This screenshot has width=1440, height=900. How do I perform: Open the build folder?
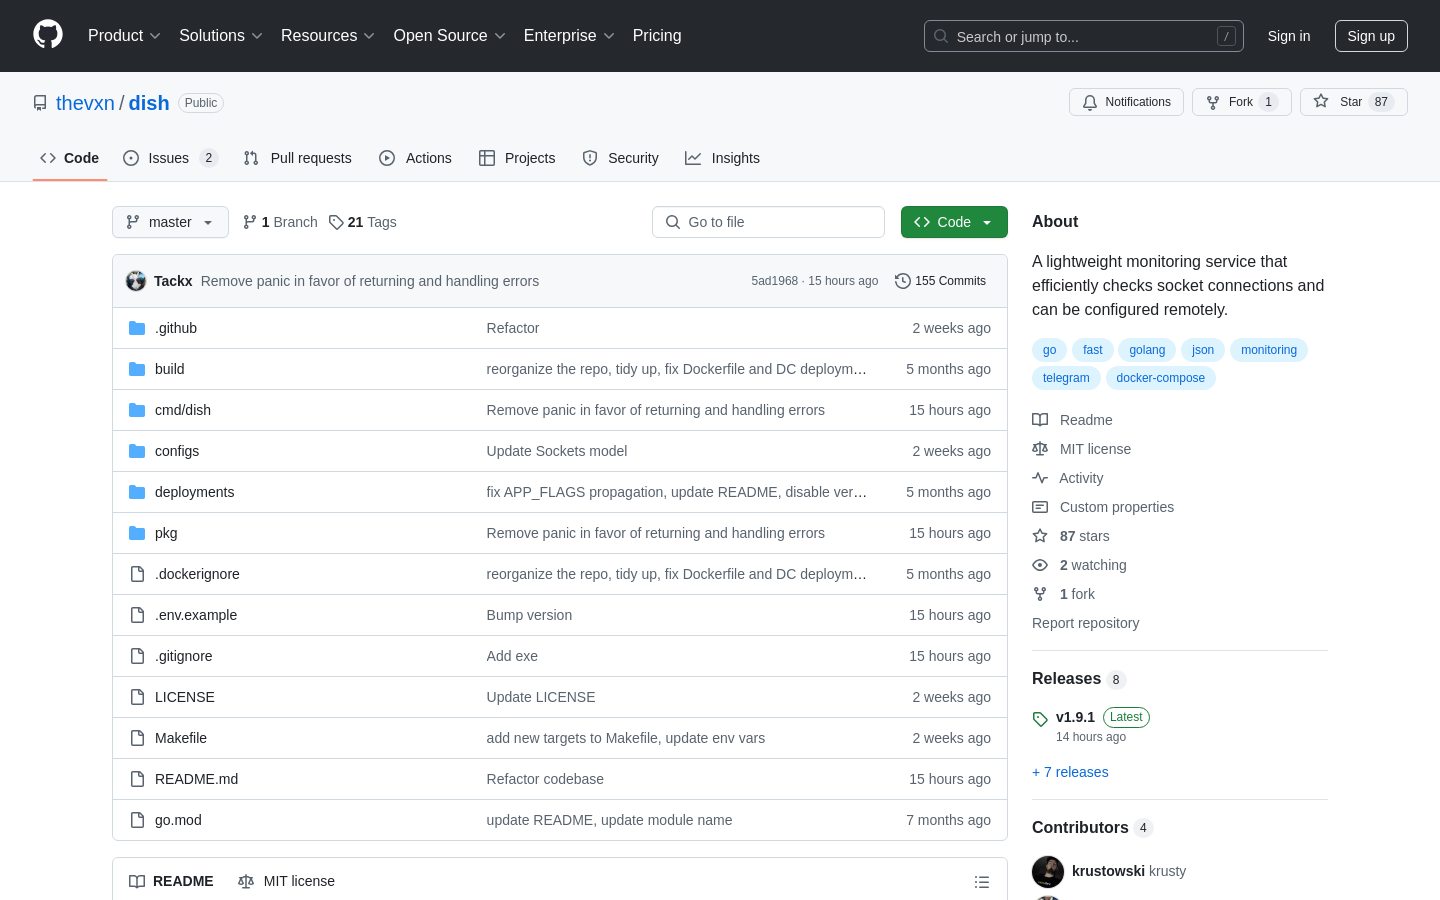[x=170, y=369]
